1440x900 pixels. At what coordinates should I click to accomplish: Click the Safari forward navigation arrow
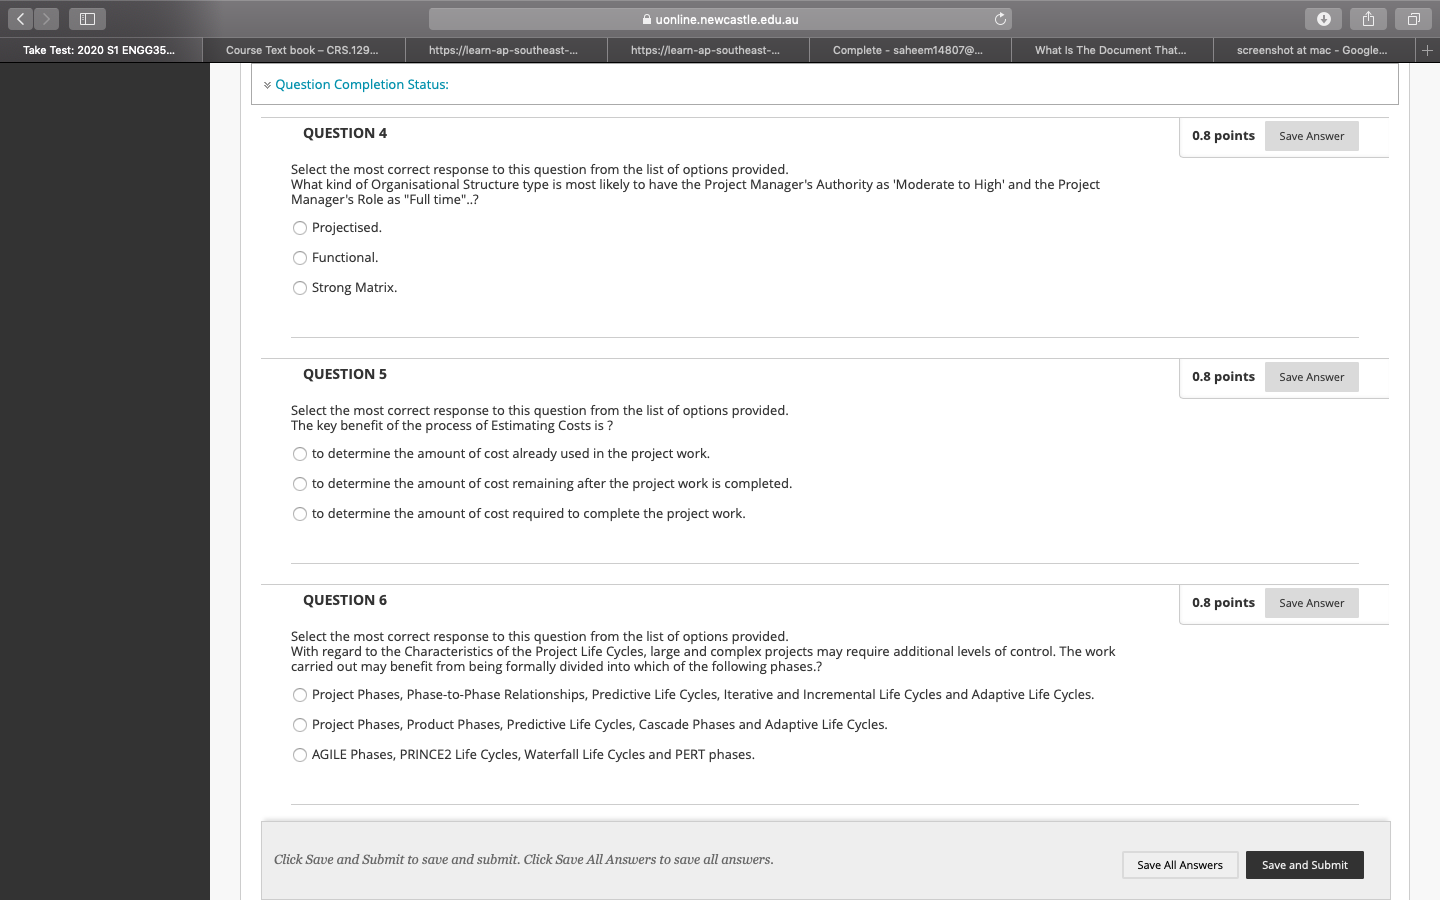[x=46, y=18]
